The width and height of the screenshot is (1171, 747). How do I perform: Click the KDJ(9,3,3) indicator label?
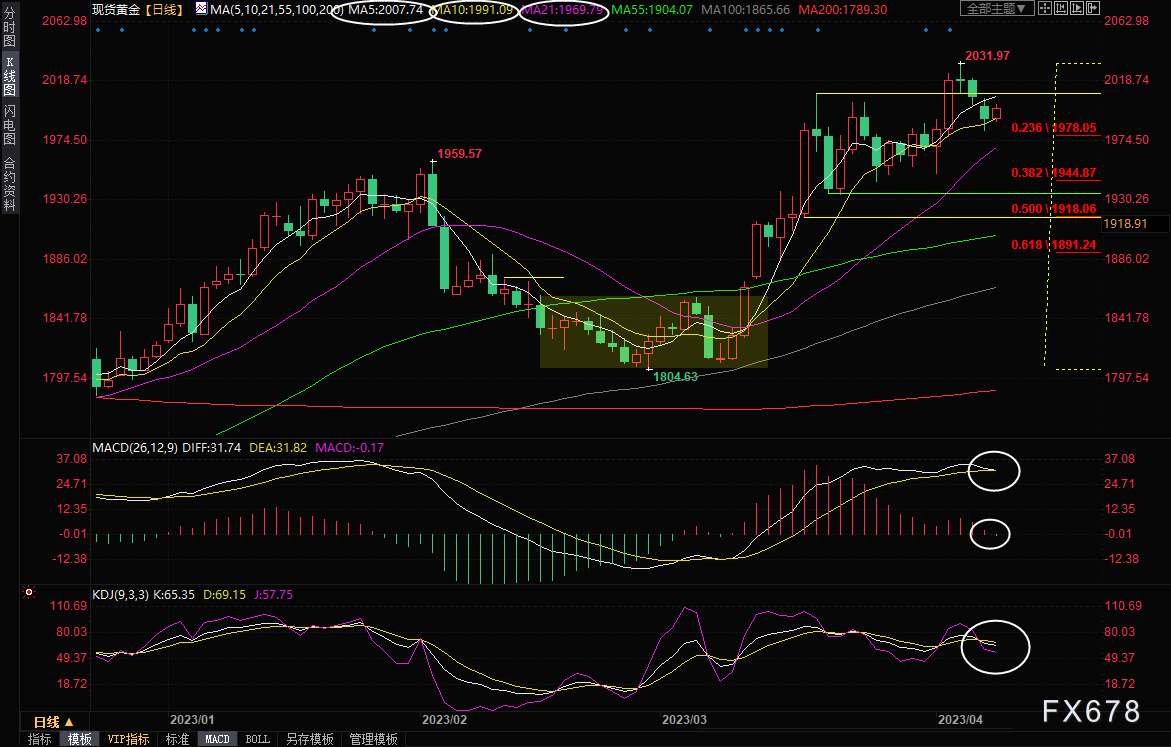point(120,595)
